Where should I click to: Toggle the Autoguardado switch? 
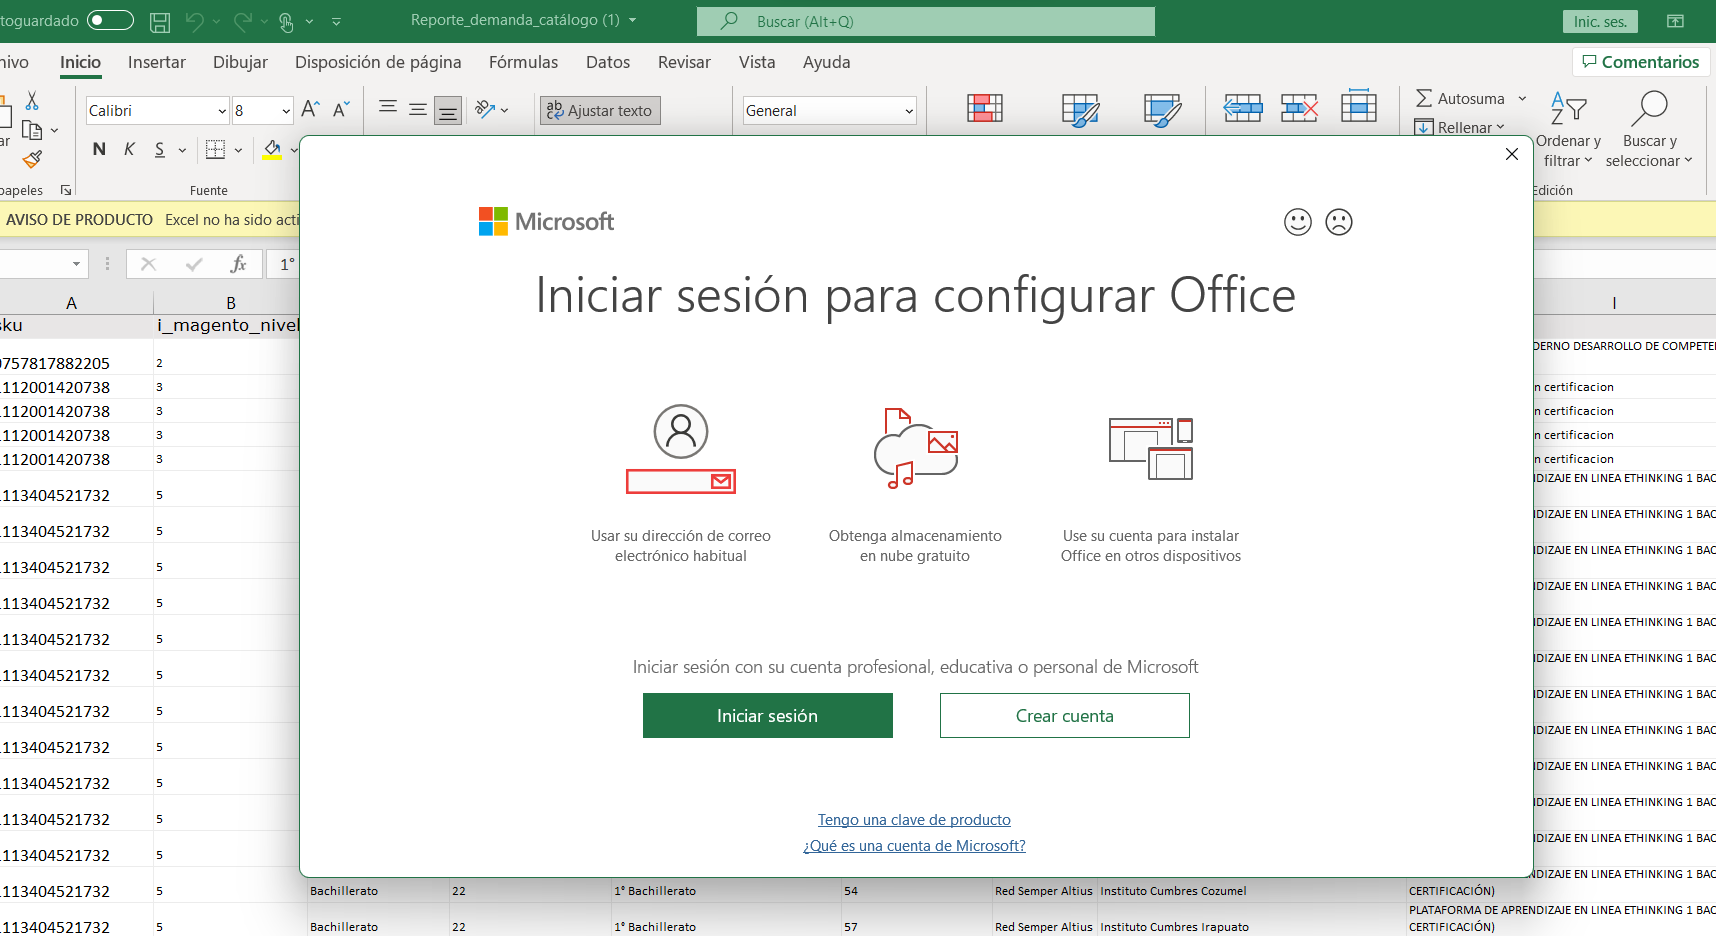(110, 21)
